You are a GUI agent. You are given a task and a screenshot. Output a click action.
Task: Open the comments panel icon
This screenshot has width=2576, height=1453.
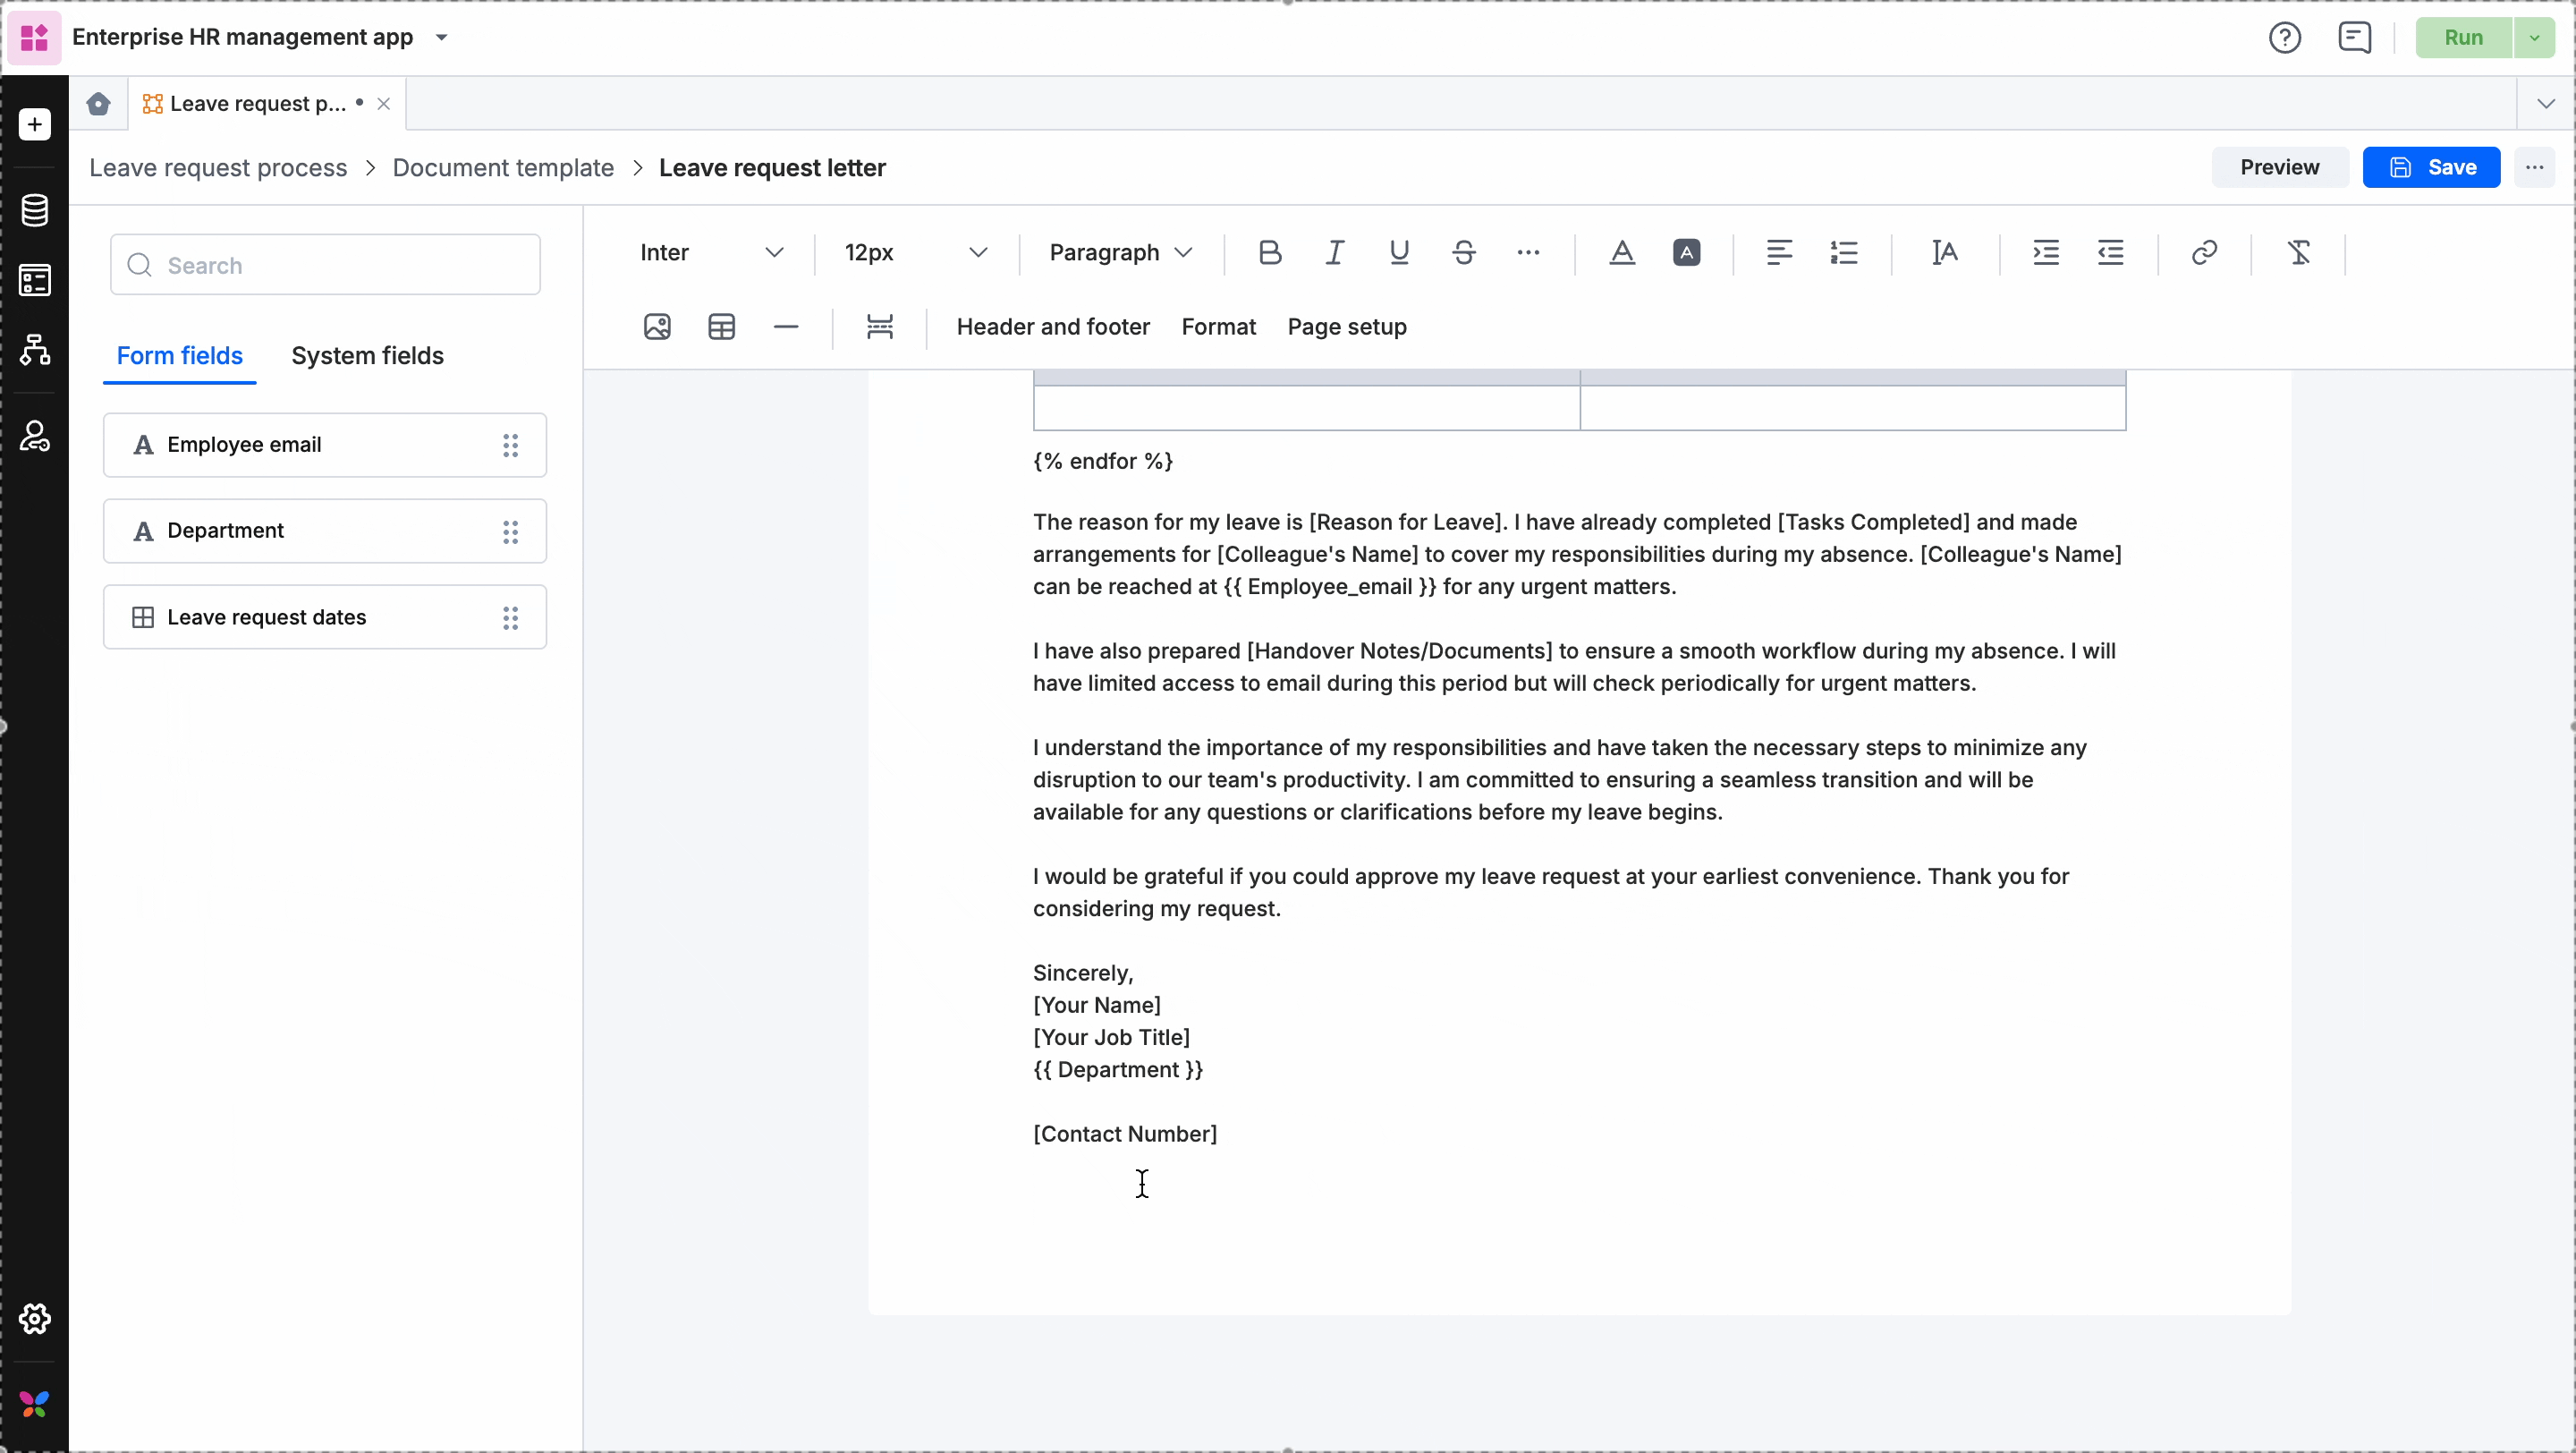click(x=2355, y=38)
